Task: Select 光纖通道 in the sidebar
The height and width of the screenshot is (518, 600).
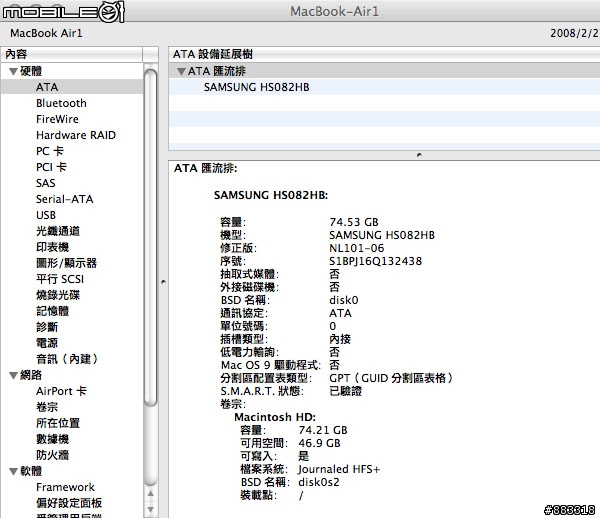Action: click(x=58, y=231)
